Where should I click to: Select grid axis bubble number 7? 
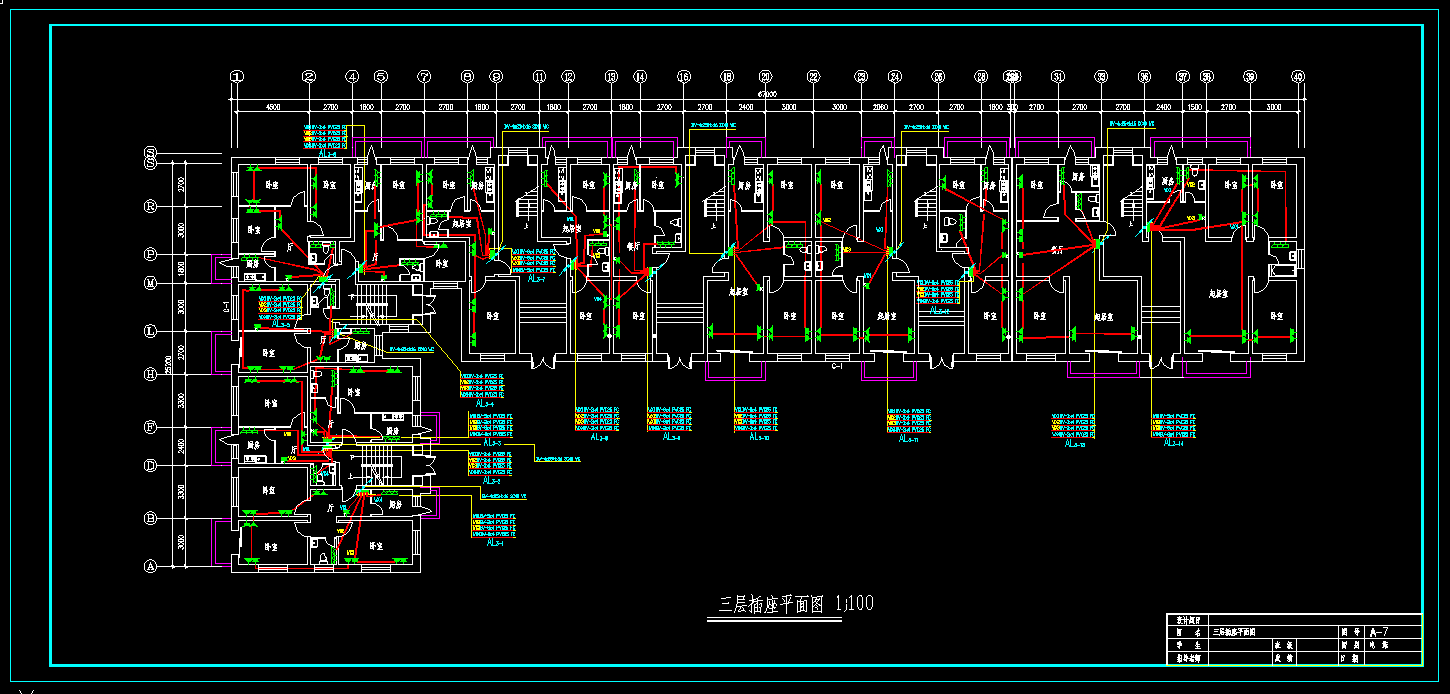pyautogui.click(x=424, y=76)
